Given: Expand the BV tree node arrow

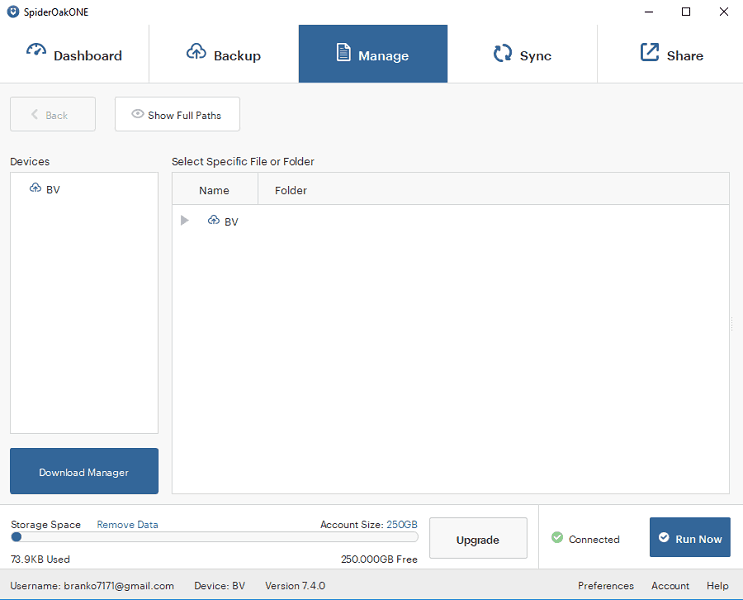Looking at the screenshot, I should 185,220.
